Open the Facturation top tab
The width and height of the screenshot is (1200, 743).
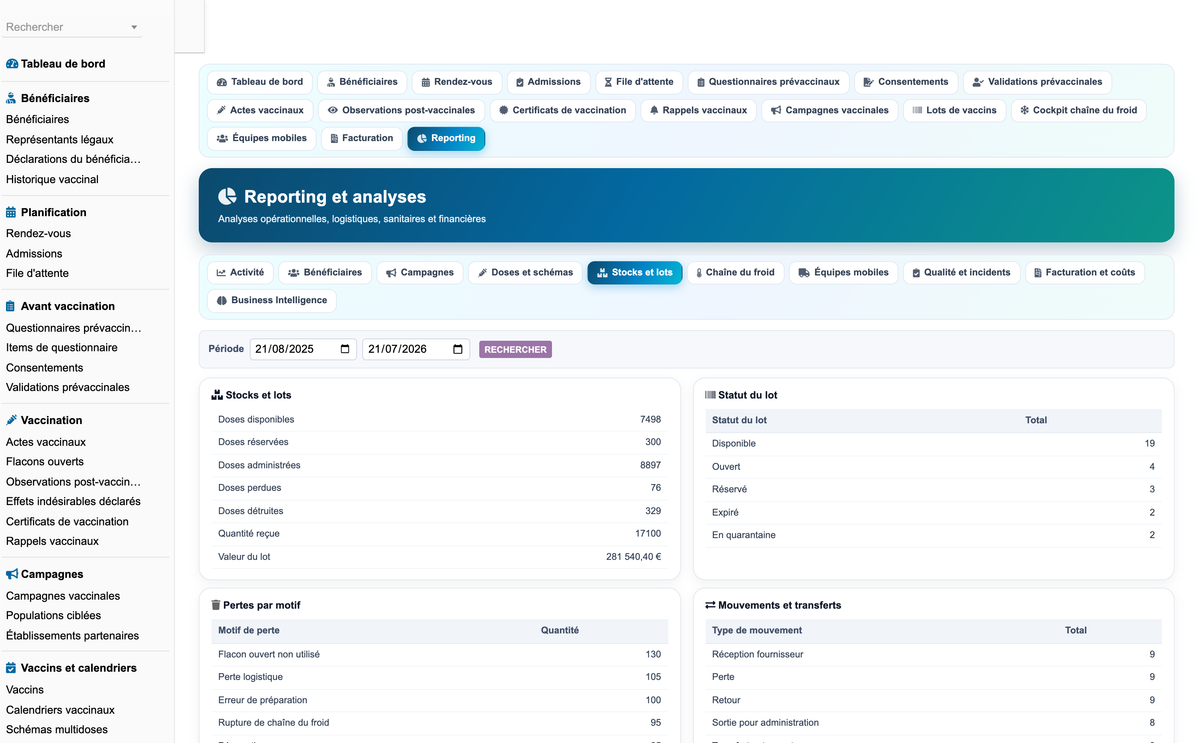point(362,138)
